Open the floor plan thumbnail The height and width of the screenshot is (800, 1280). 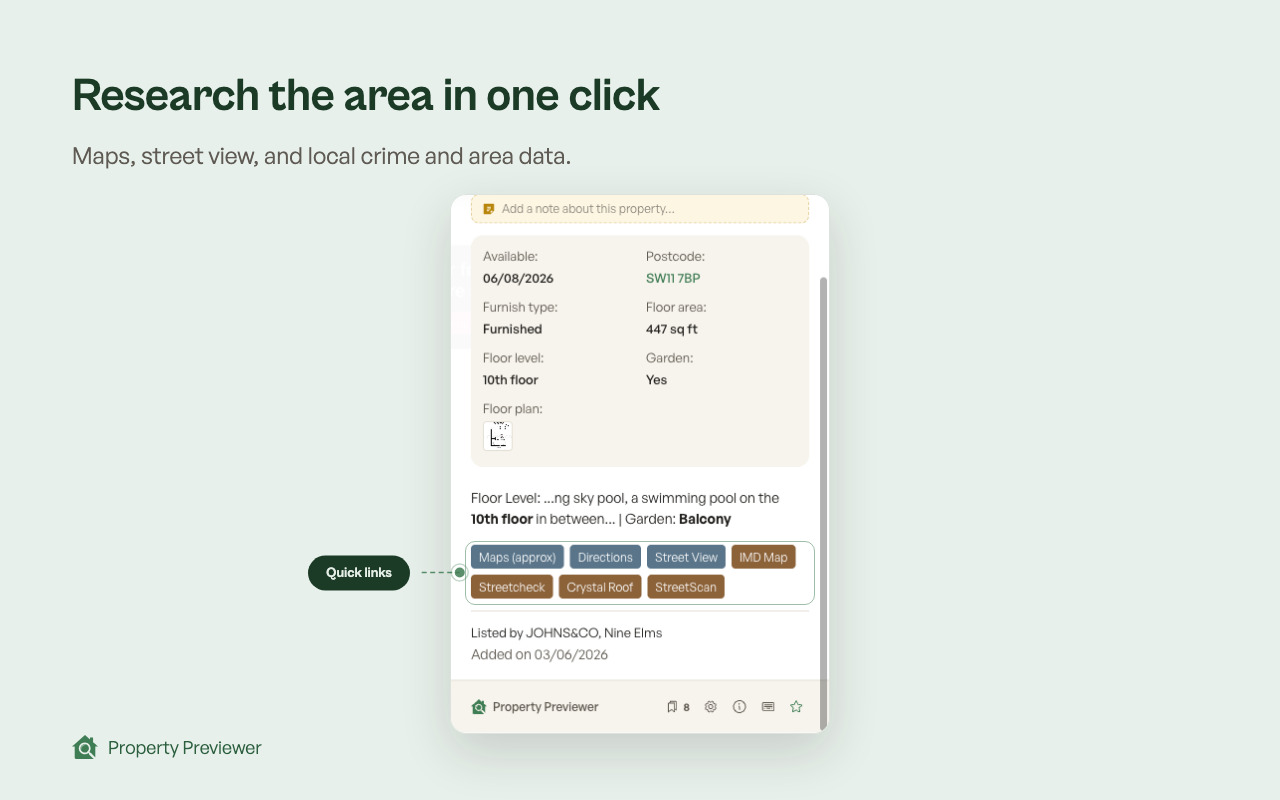[x=498, y=436]
